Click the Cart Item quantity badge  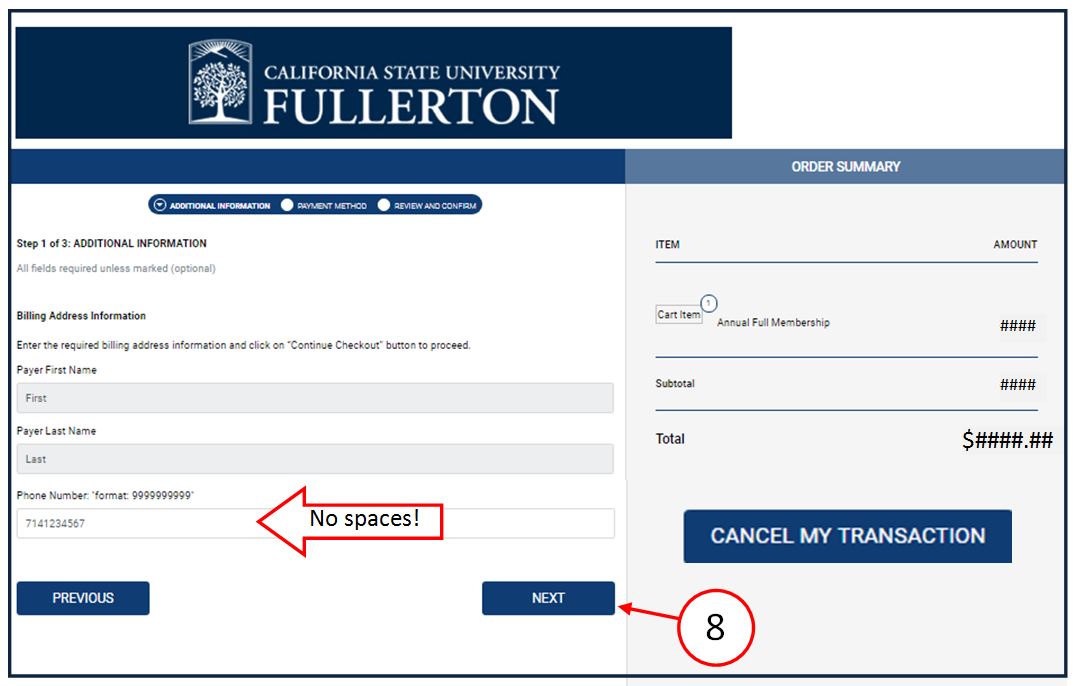[709, 303]
